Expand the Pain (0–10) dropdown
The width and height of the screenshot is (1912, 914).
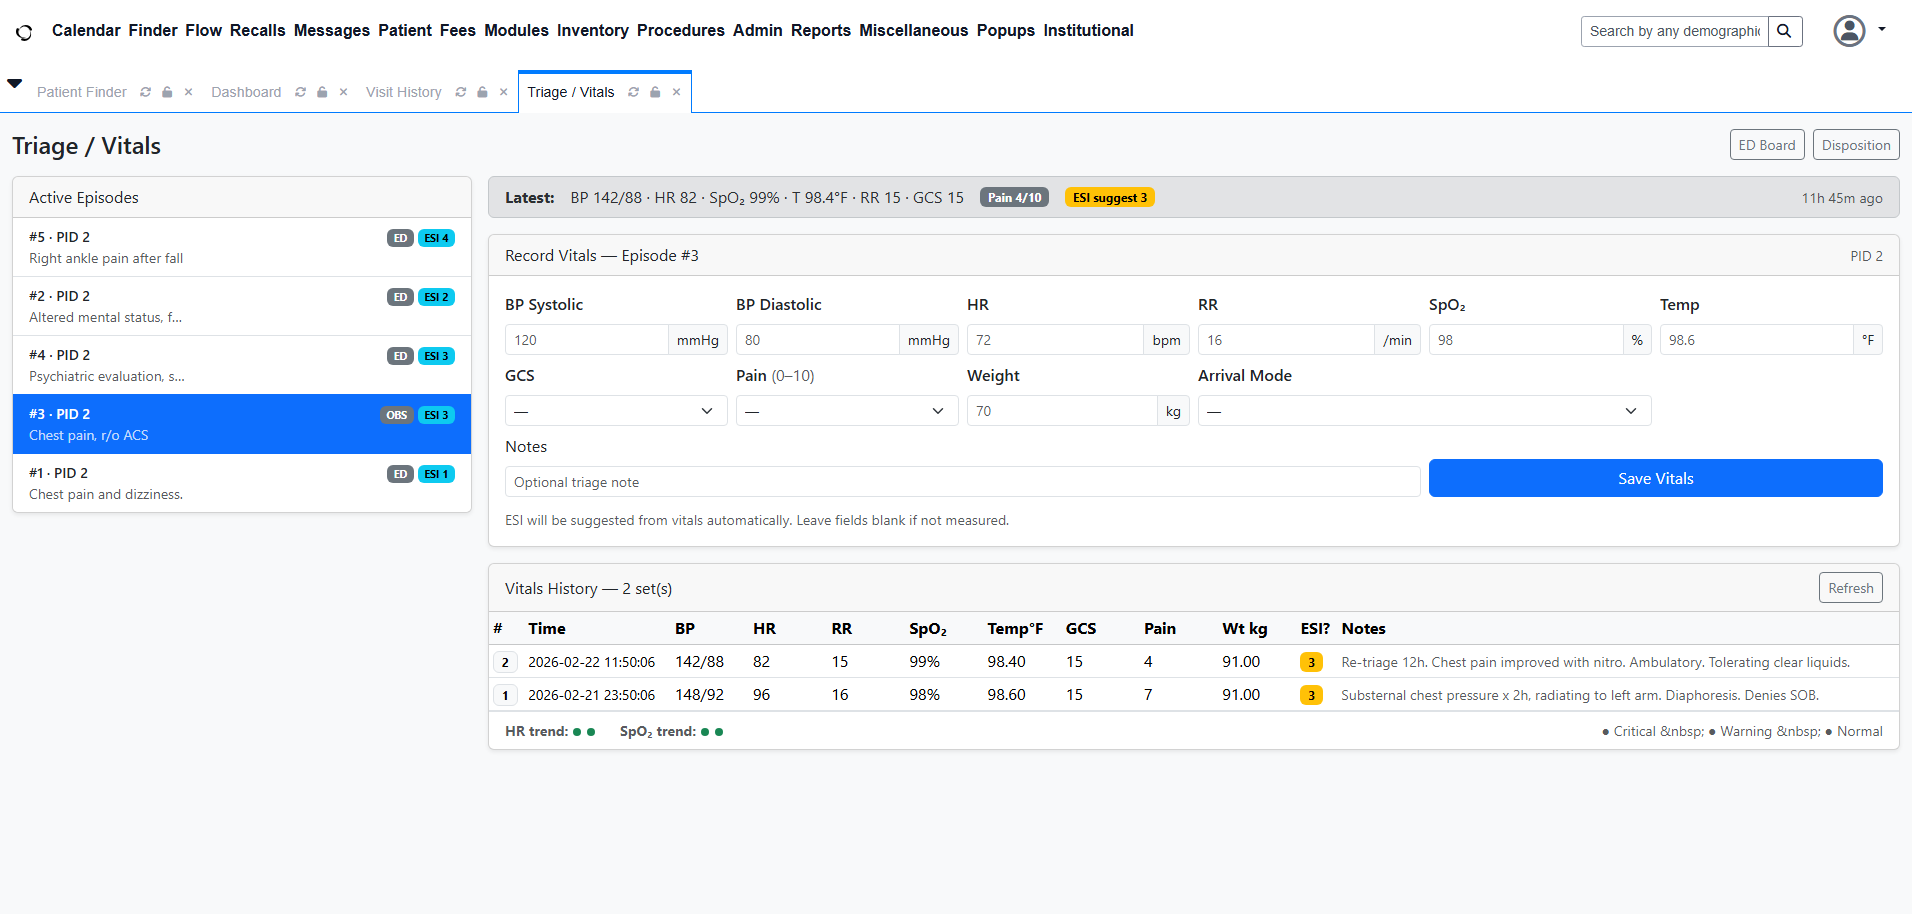[x=846, y=411]
